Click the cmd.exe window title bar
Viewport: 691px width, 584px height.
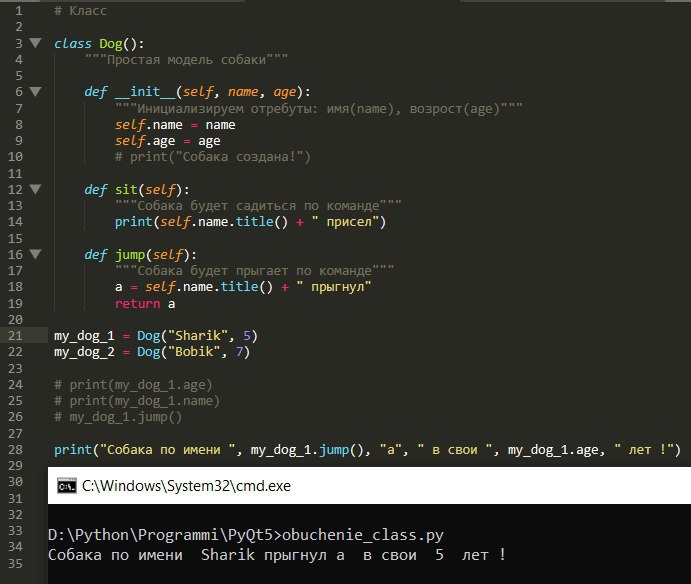pyautogui.click(x=369, y=486)
